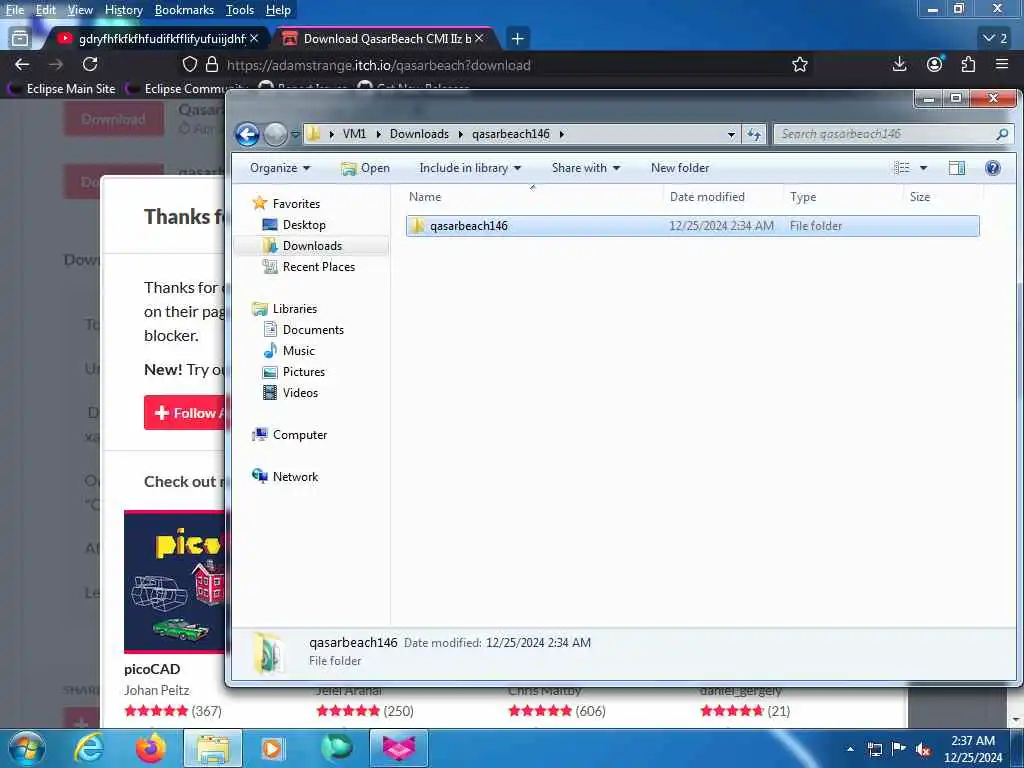
Task: Open Explorer help icon
Action: coord(993,168)
